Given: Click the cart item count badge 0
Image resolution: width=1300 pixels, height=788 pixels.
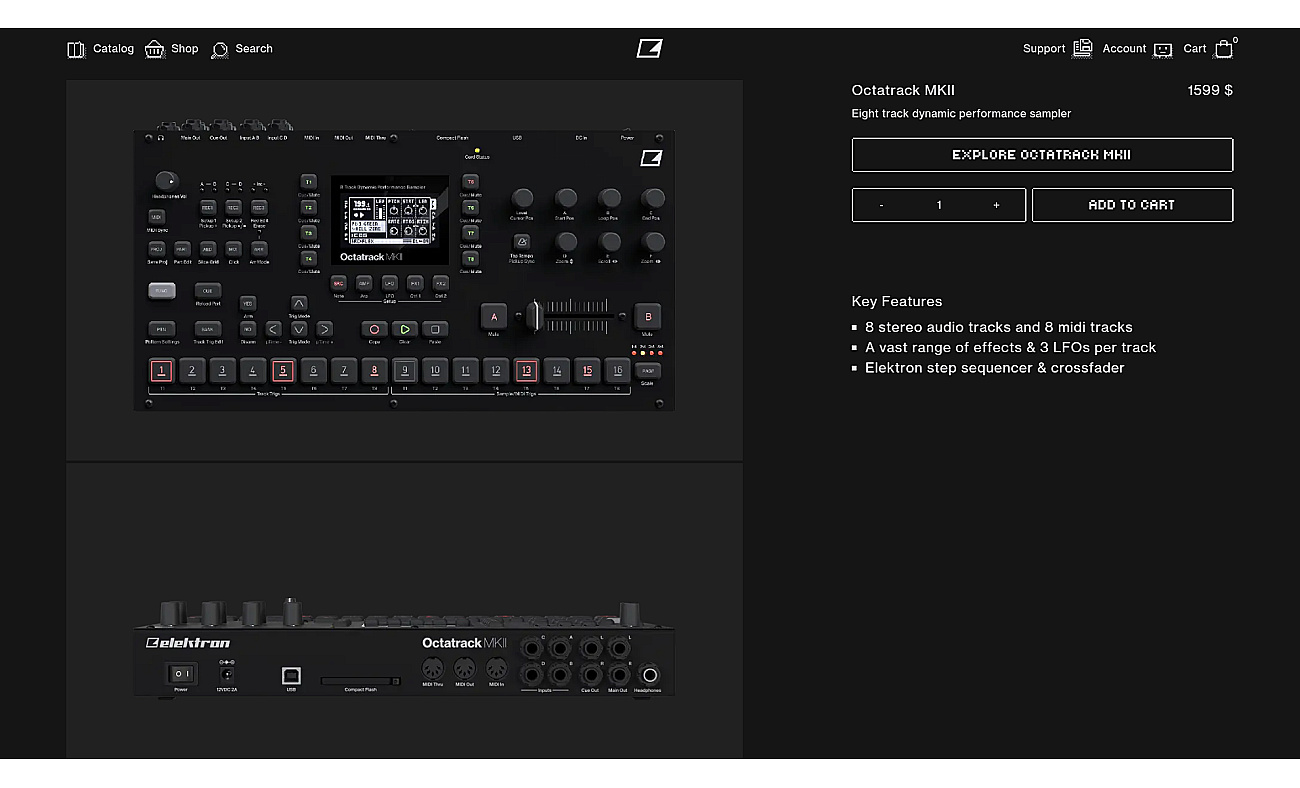Looking at the screenshot, I should 1235,41.
